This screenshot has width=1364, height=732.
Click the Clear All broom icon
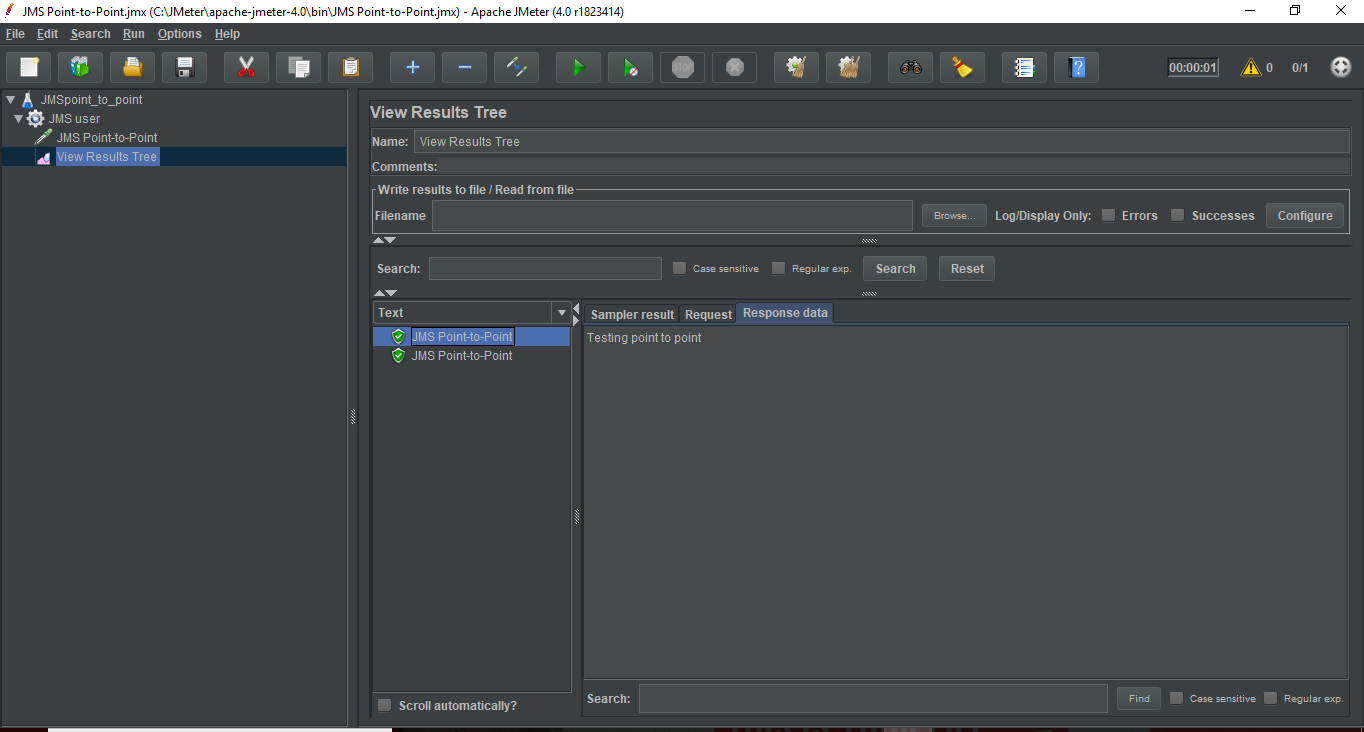coord(848,68)
